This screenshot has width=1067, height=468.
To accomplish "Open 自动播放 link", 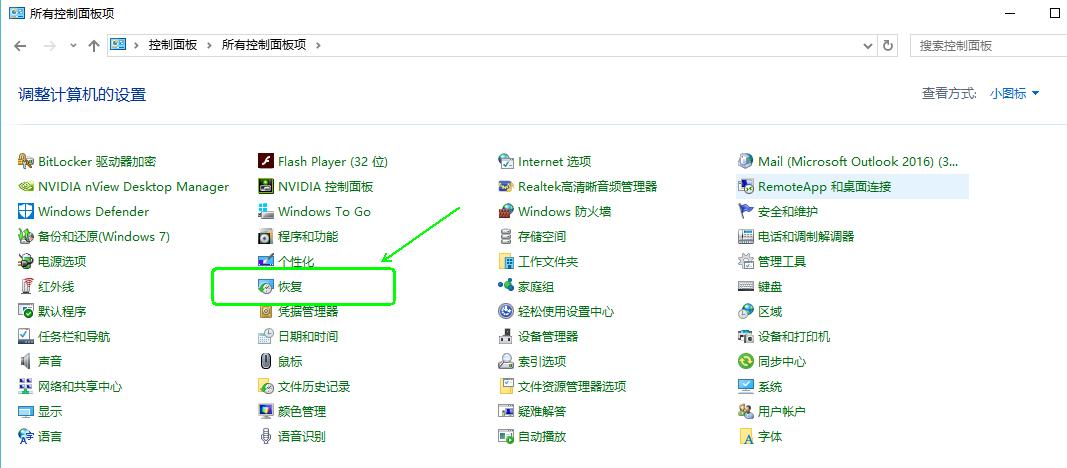I will pos(542,436).
